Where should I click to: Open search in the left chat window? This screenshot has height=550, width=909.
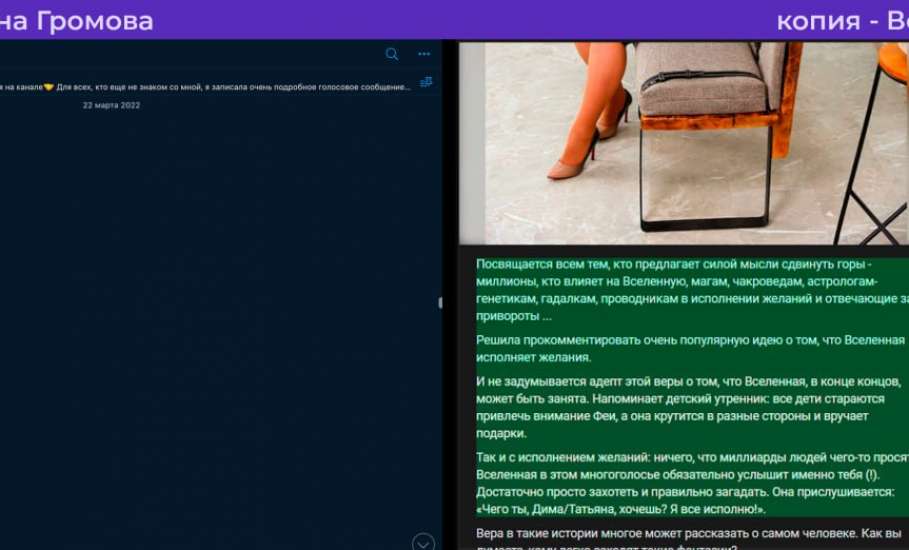392,54
